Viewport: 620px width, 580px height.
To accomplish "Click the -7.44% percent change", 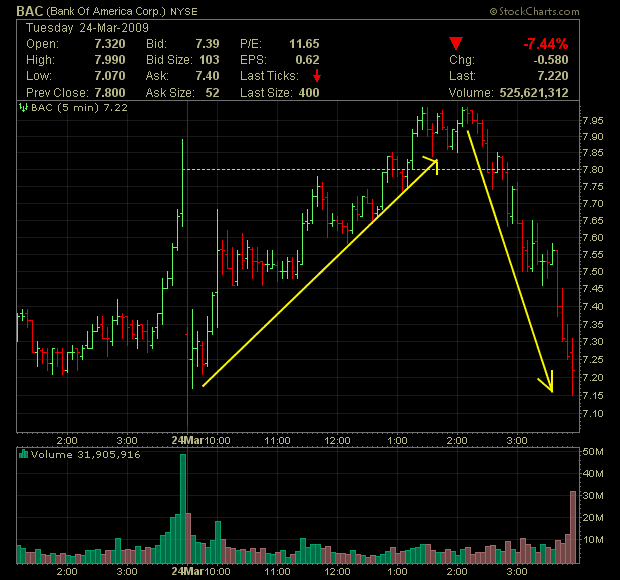I will coord(546,43).
